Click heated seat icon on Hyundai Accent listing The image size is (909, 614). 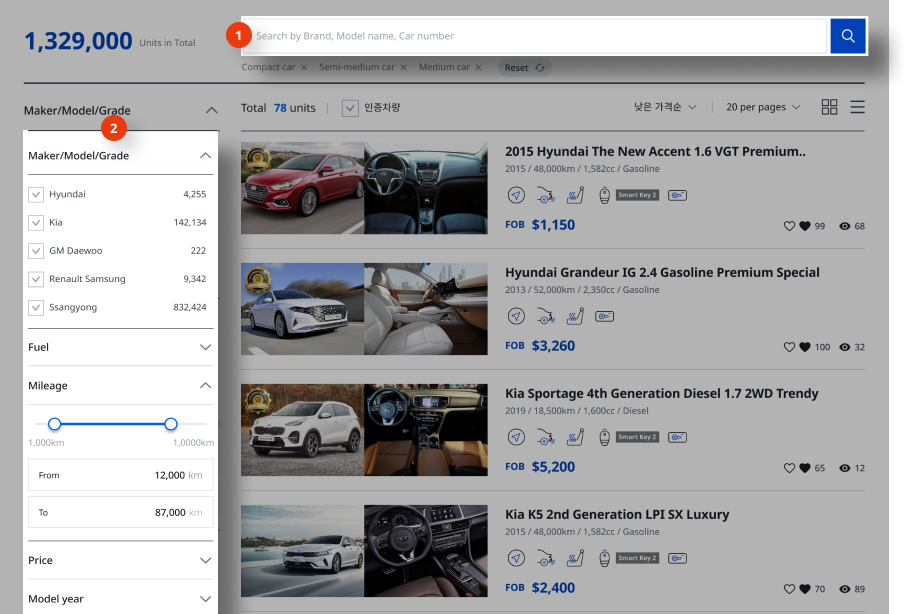pos(575,195)
